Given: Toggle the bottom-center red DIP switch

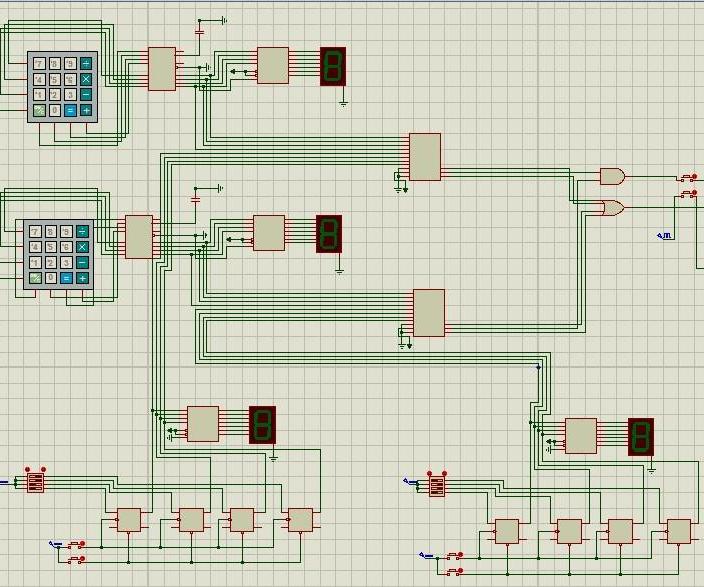Looking at the screenshot, I should [437, 486].
